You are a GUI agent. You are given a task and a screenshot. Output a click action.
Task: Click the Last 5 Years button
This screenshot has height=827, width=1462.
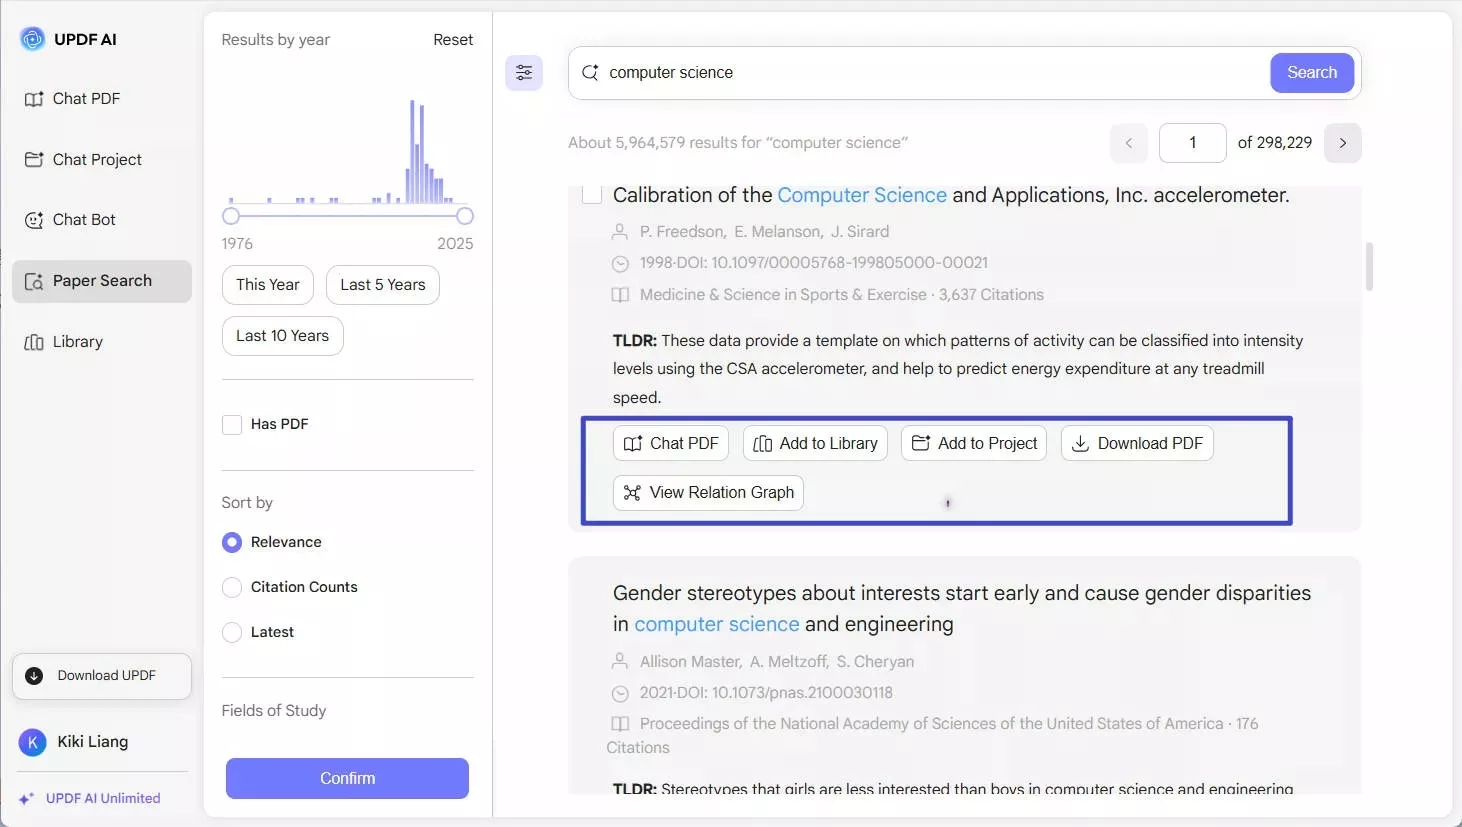[382, 285]
